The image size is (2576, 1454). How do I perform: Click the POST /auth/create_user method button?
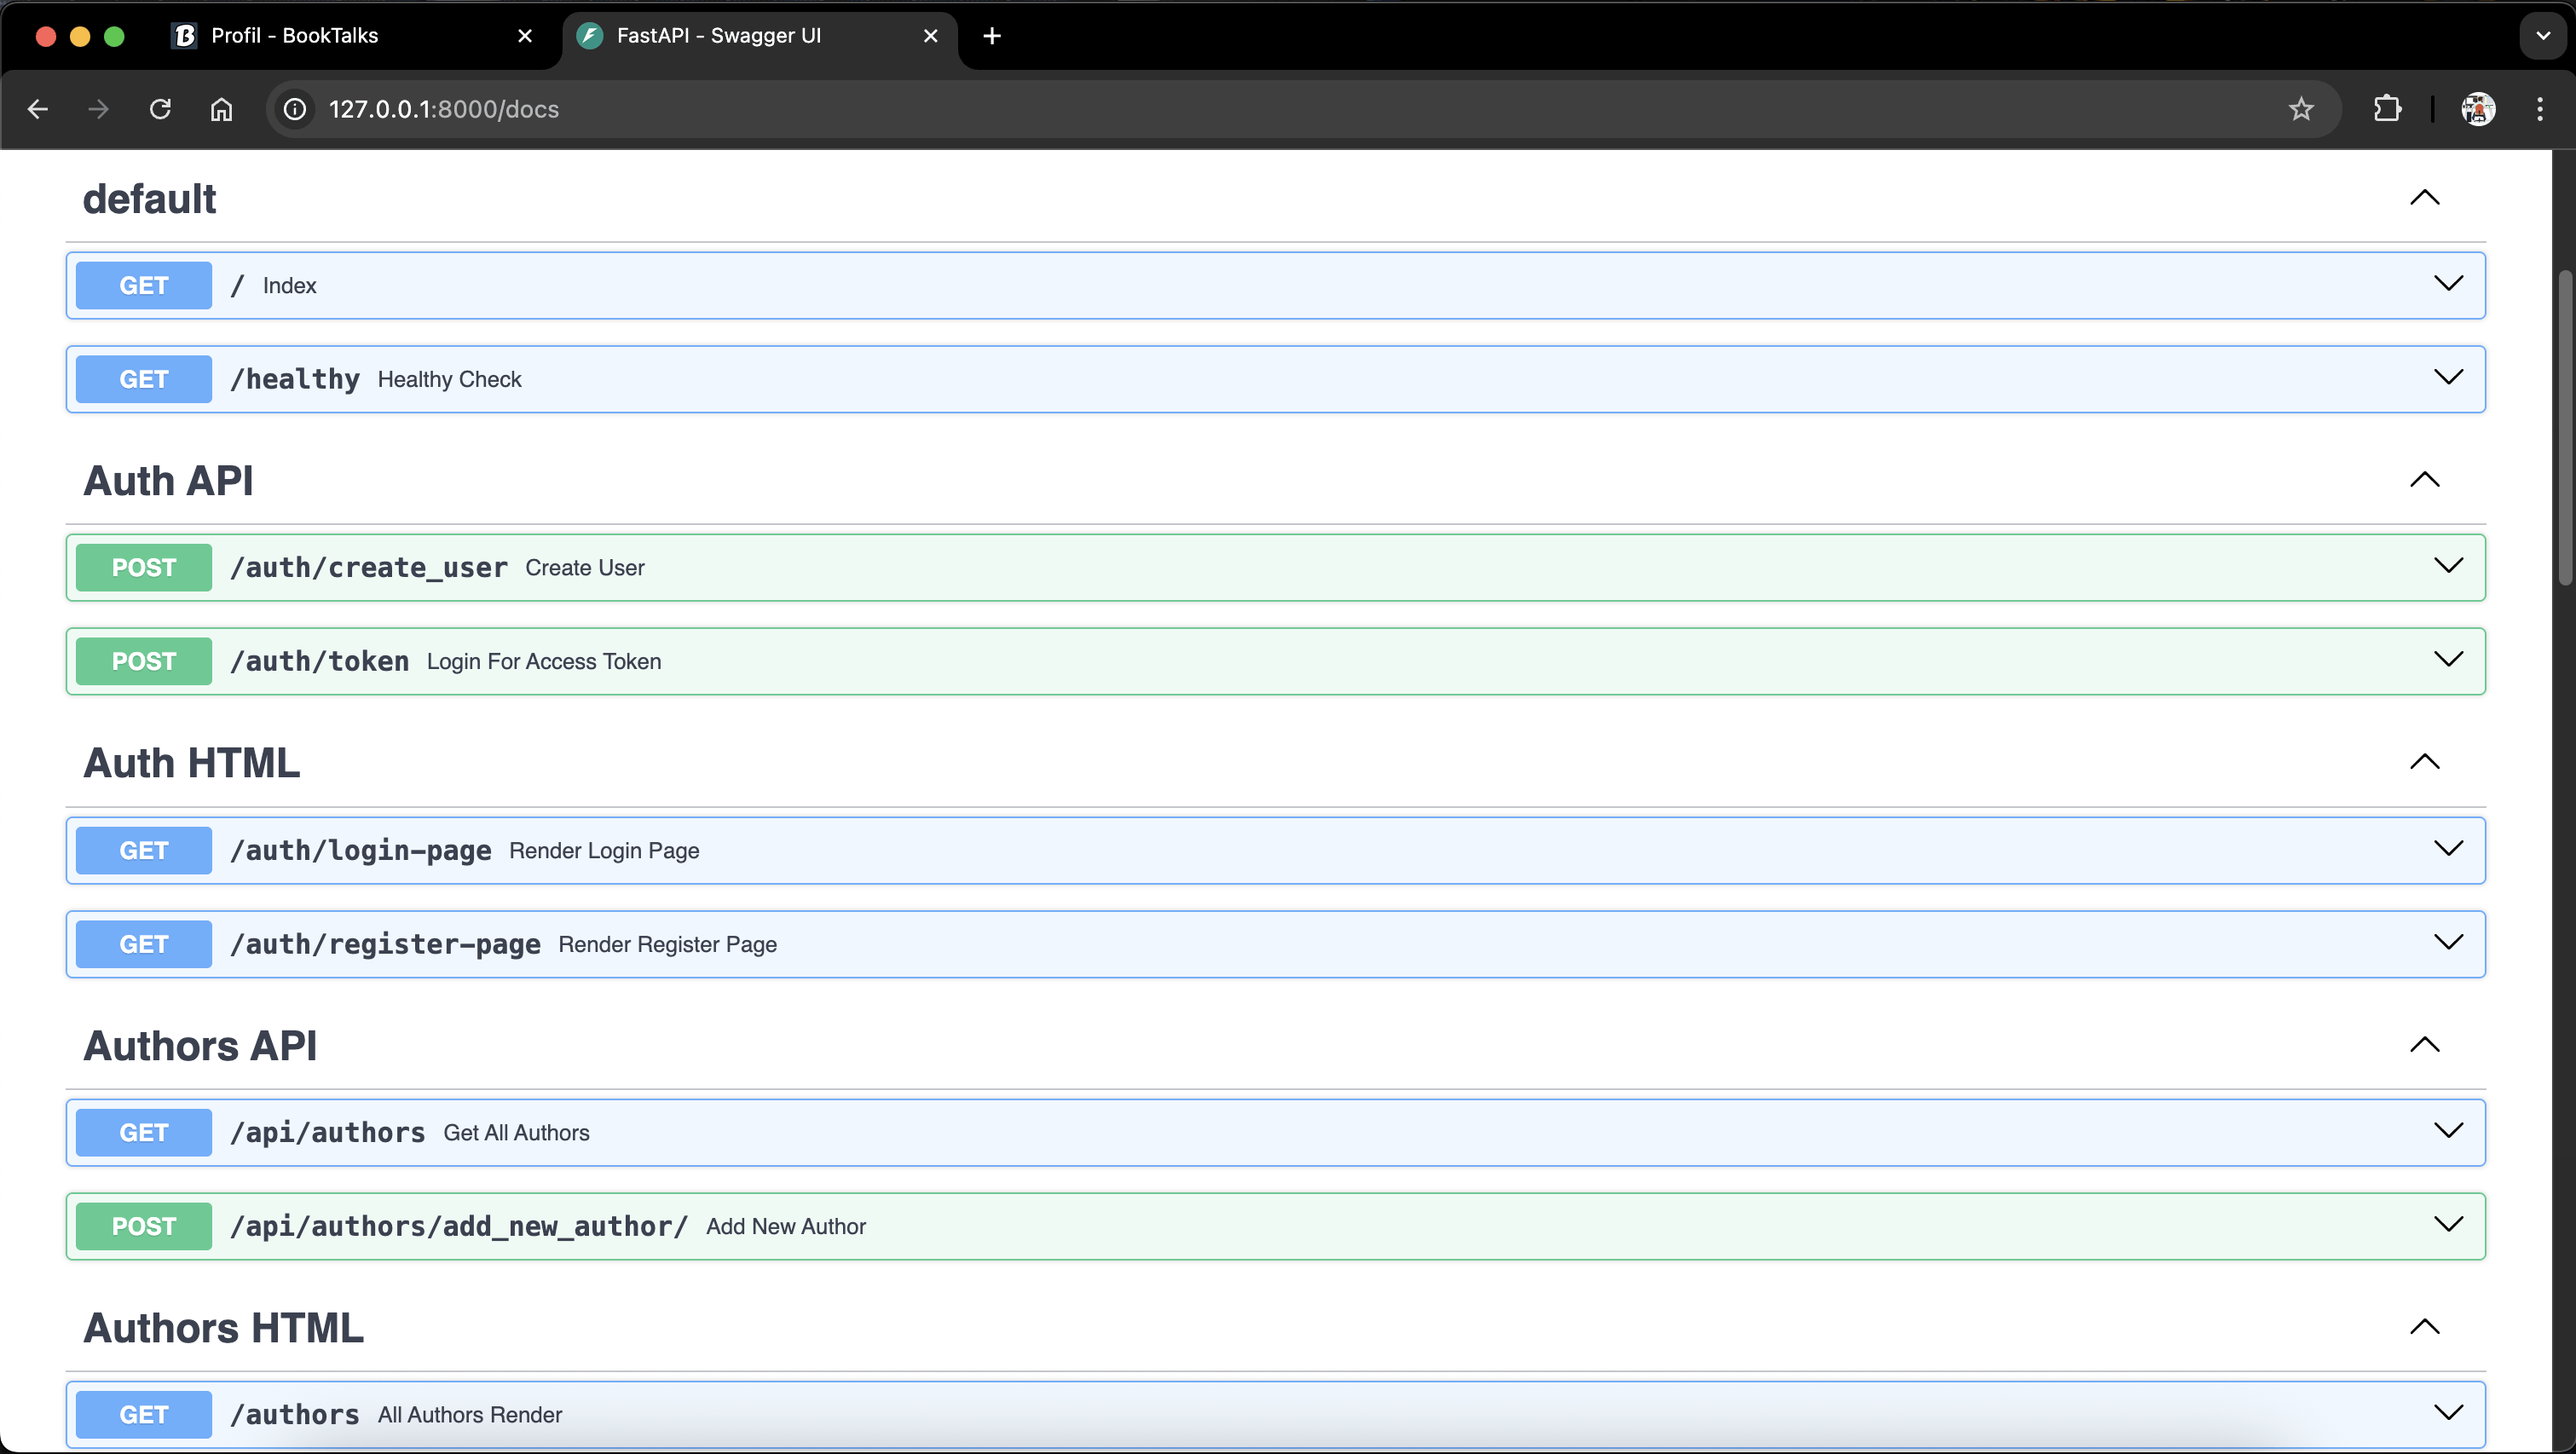pyautogui.click(x=144, y=567)
